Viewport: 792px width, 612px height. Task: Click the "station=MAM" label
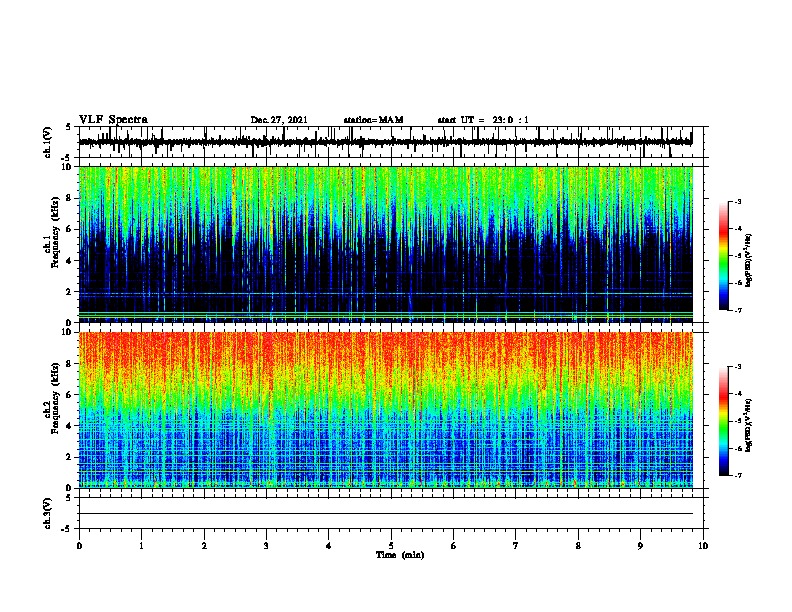[373, 120]
